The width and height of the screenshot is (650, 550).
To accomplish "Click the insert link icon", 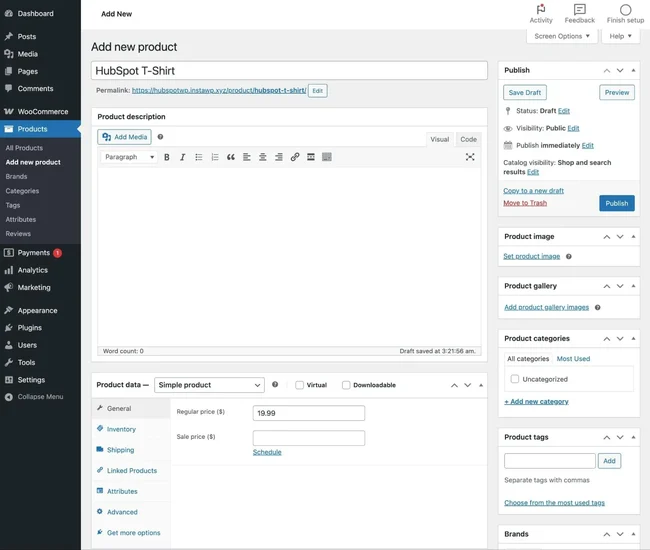I will click(295, 157).
